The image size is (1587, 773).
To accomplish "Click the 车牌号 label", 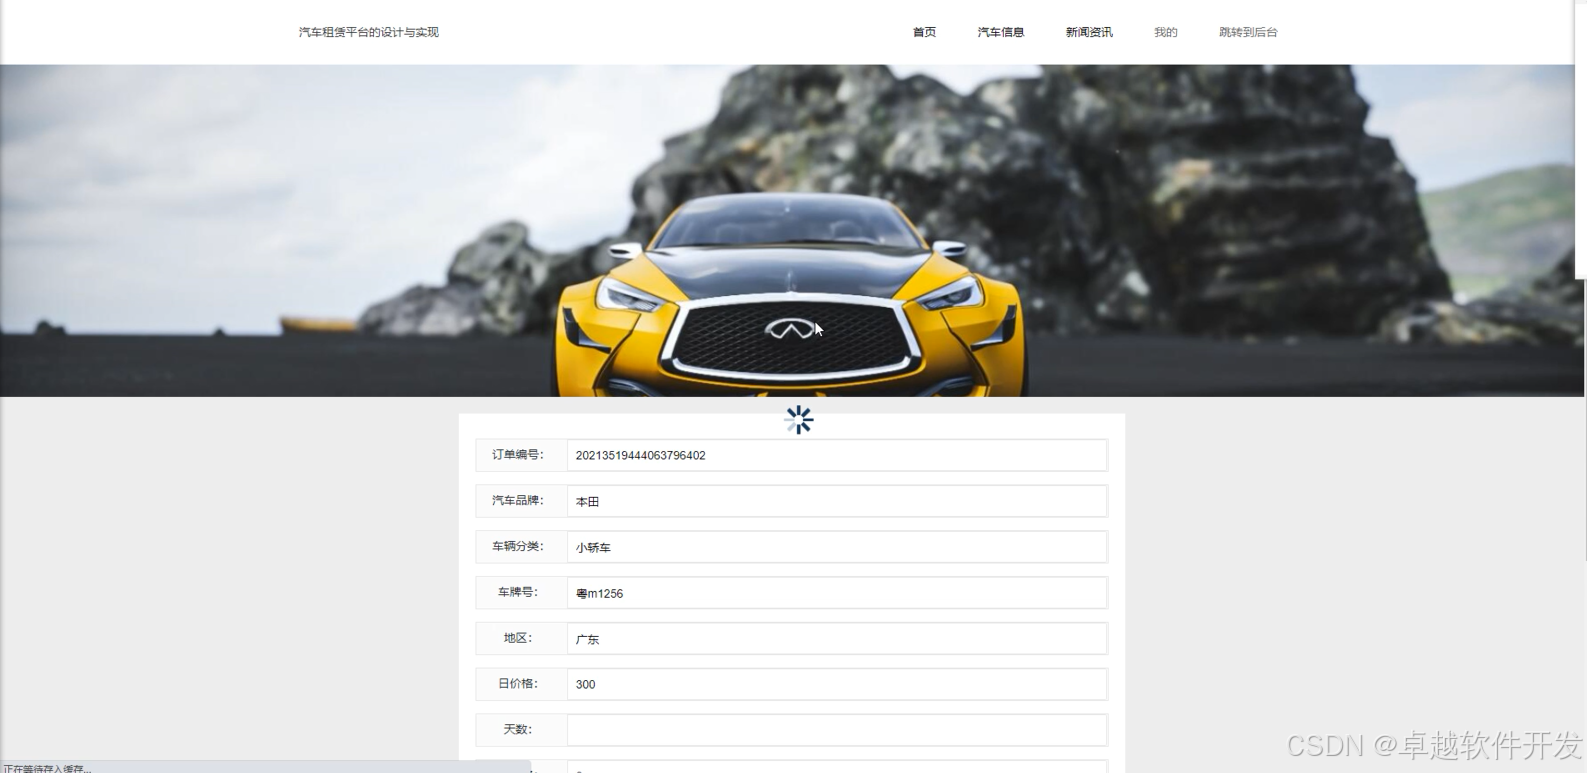I will tap(518, 593).
